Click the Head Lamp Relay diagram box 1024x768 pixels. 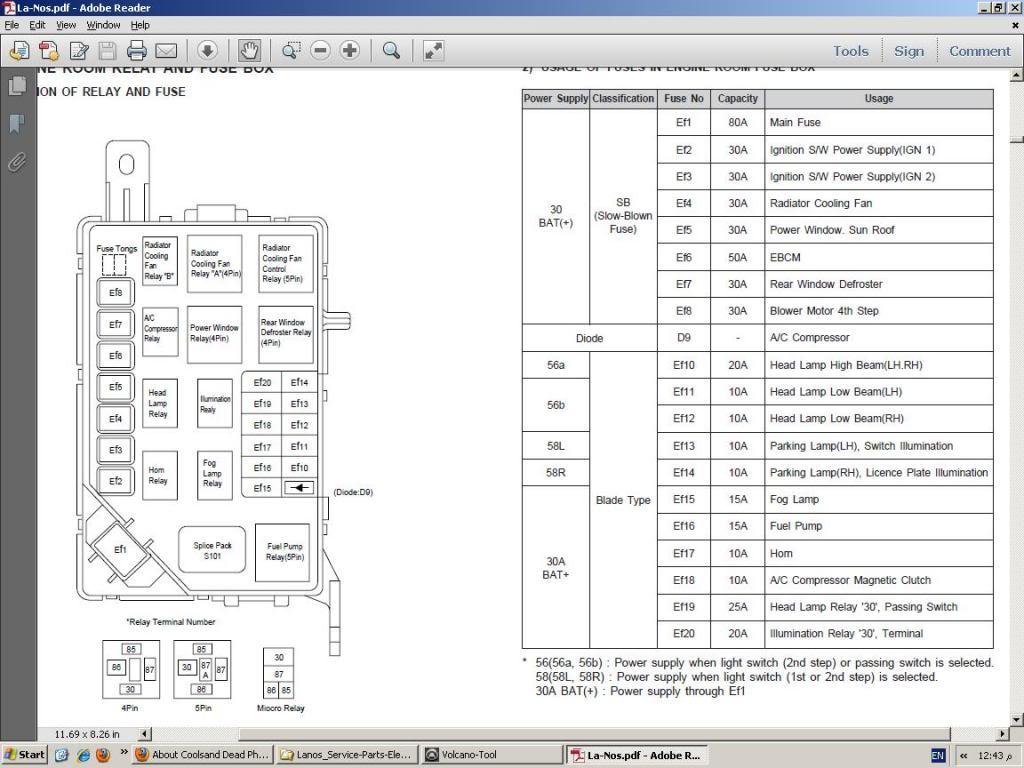pyautogui.click(x=159, y=404)
